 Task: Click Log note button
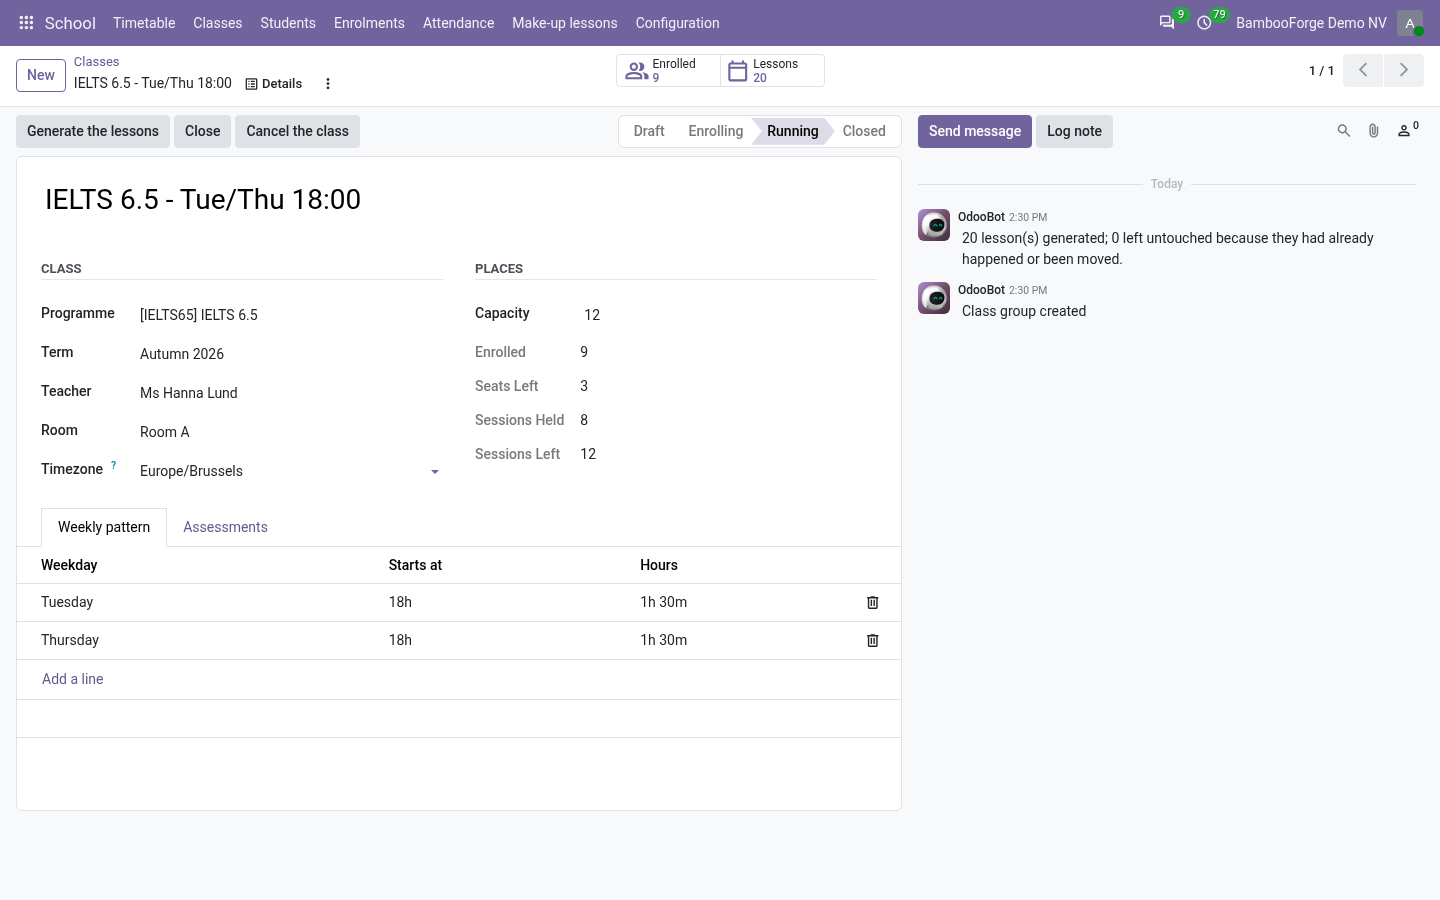point(1074,131)
